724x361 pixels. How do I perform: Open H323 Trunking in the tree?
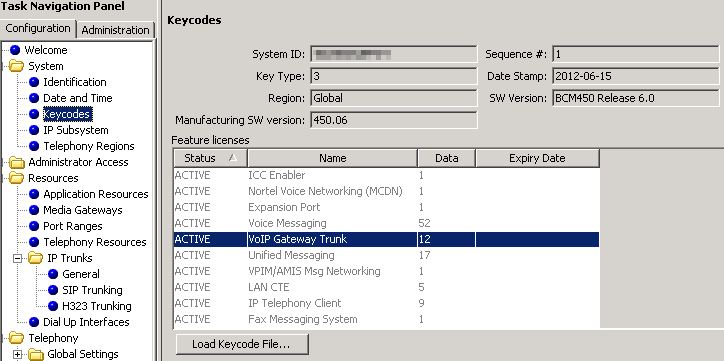pos(97,306)
